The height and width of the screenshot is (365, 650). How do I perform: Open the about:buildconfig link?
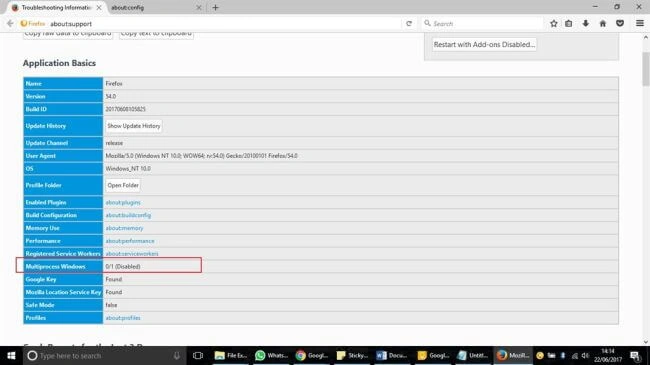(x=128, y=215)
